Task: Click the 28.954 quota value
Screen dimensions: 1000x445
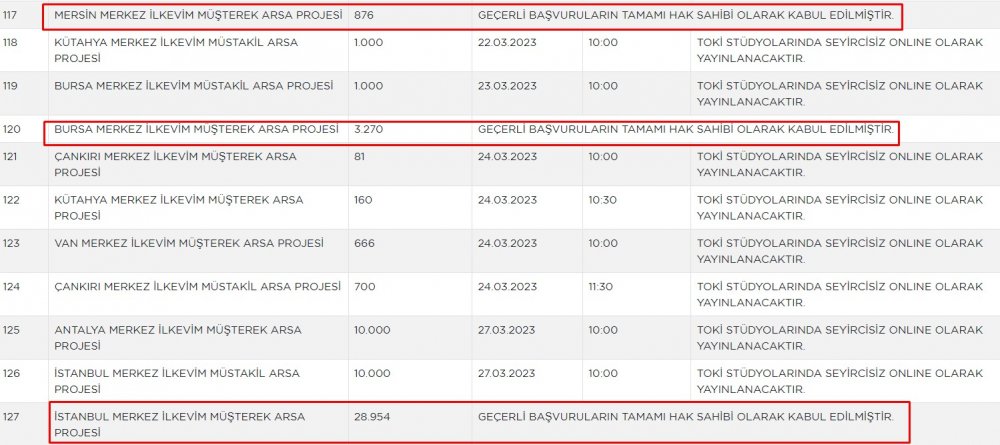Action: point(372,416)
